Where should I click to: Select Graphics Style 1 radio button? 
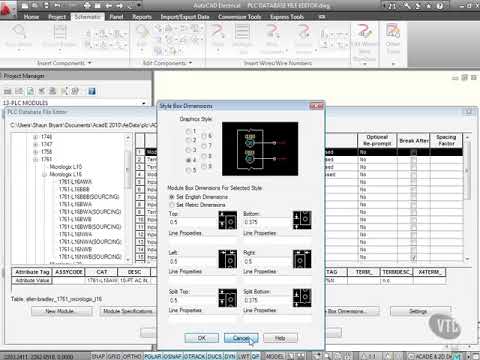pos(188,131)
